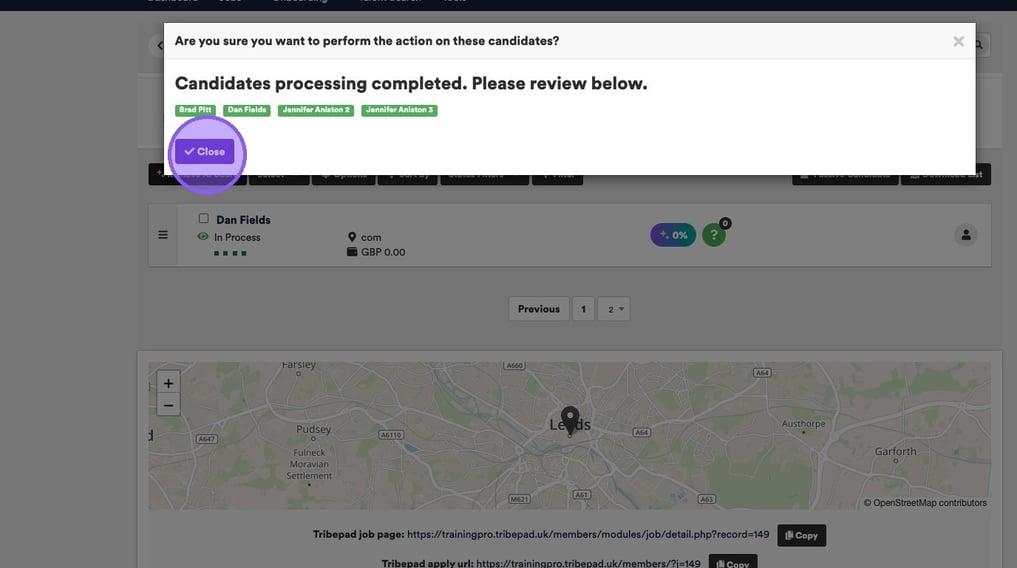Viewport: 1017px width, 568px height.
Task: Zoom in on the map
Action: pos(168,383)
